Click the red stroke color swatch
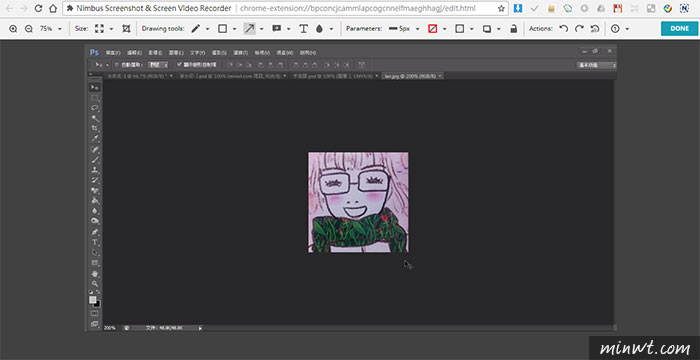This screenshot has height=360, width=700. [432, 29]
